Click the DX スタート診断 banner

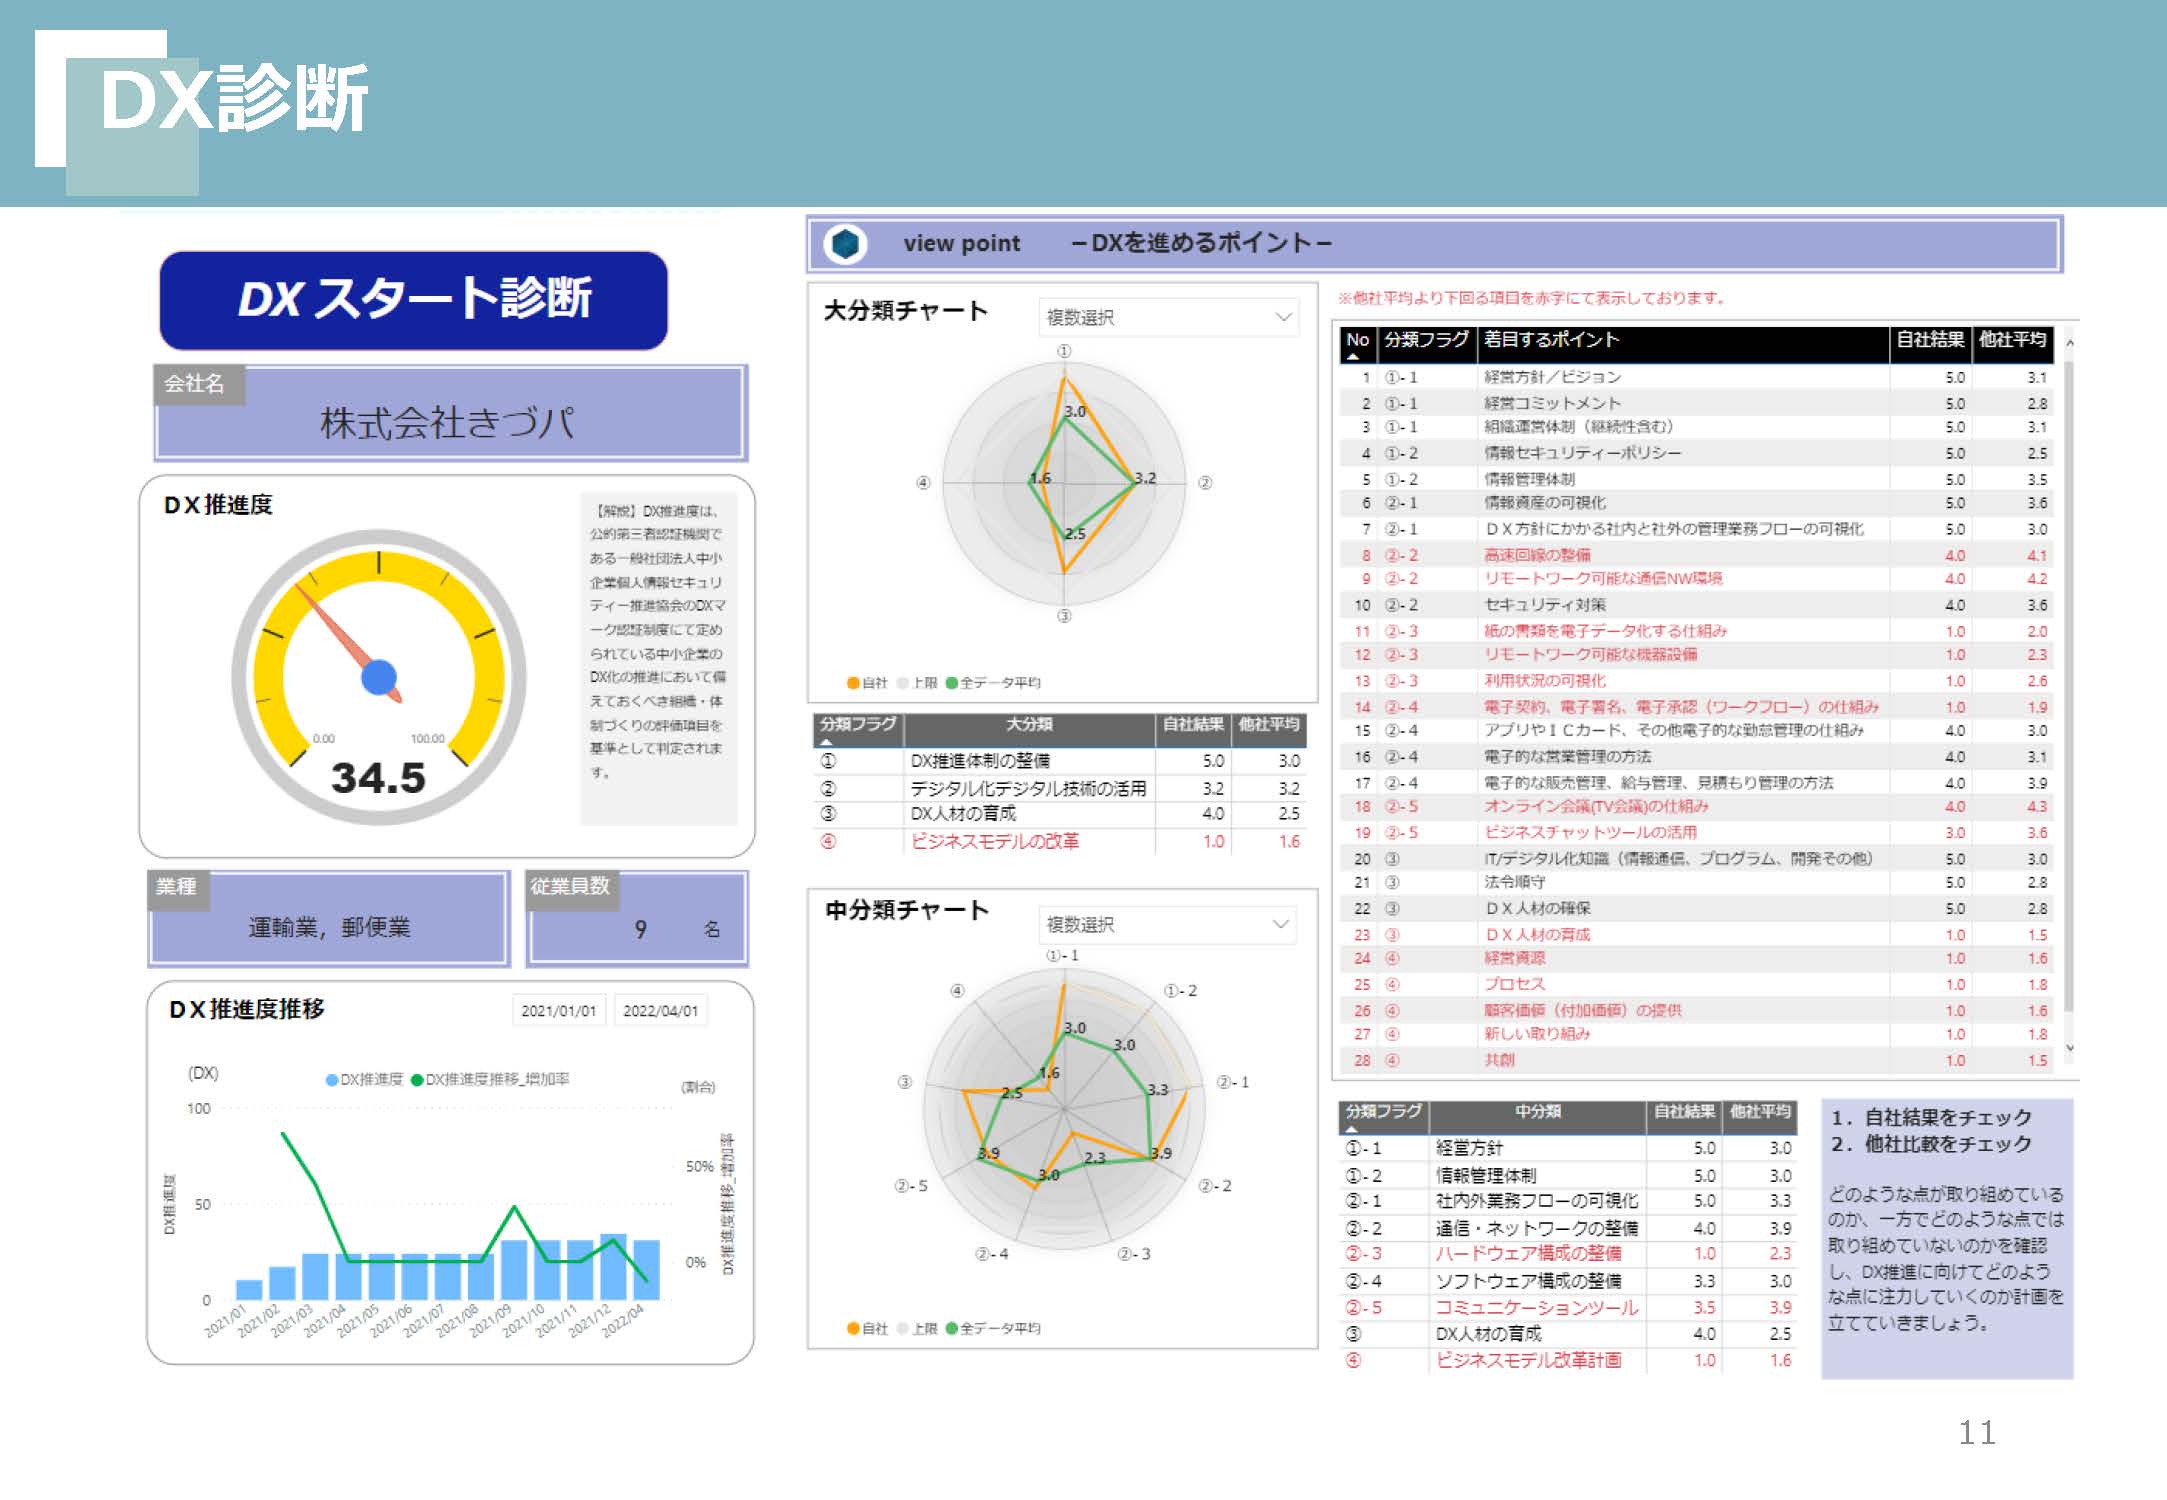pos(413,299)
